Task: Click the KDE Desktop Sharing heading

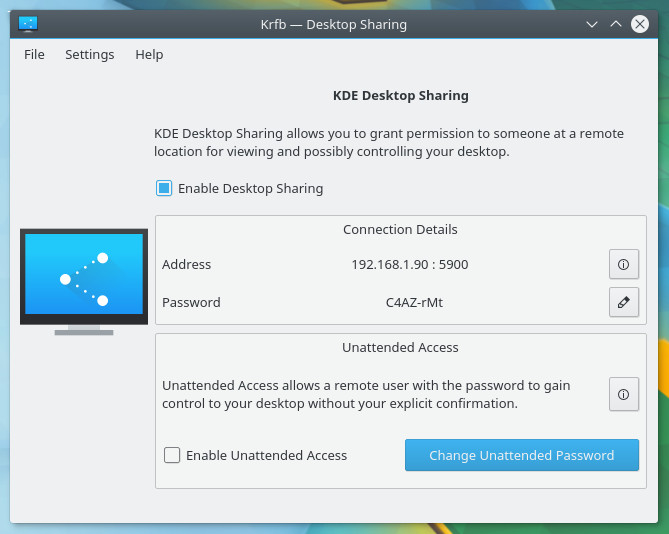Action: 400,96
